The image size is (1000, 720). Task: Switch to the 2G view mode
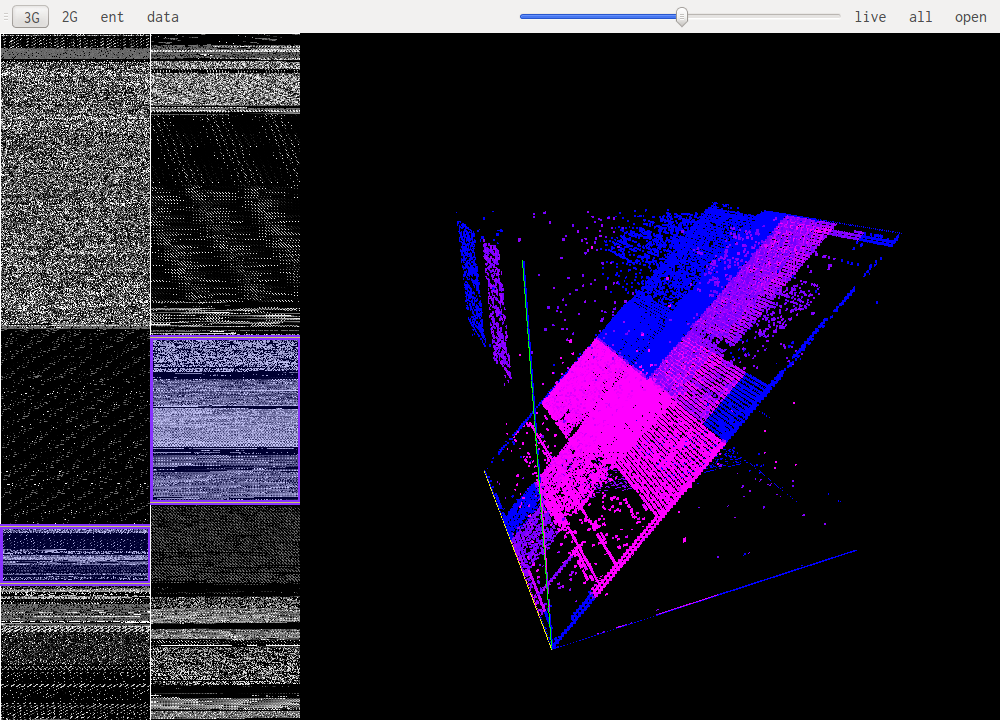70,17
